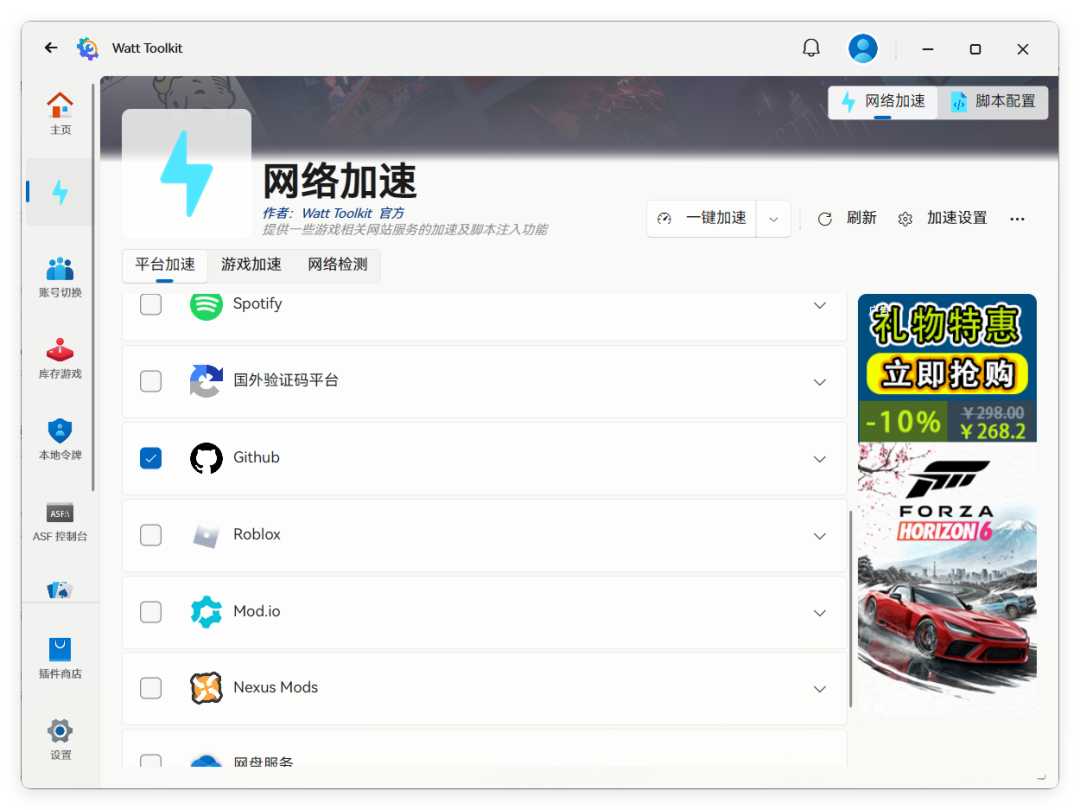
Task: Click the platform list scrollbar
Action: (851, 609)
